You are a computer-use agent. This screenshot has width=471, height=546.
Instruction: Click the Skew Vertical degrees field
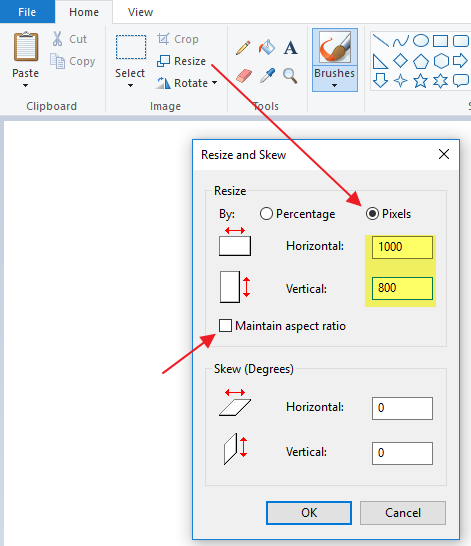[402, 453]
